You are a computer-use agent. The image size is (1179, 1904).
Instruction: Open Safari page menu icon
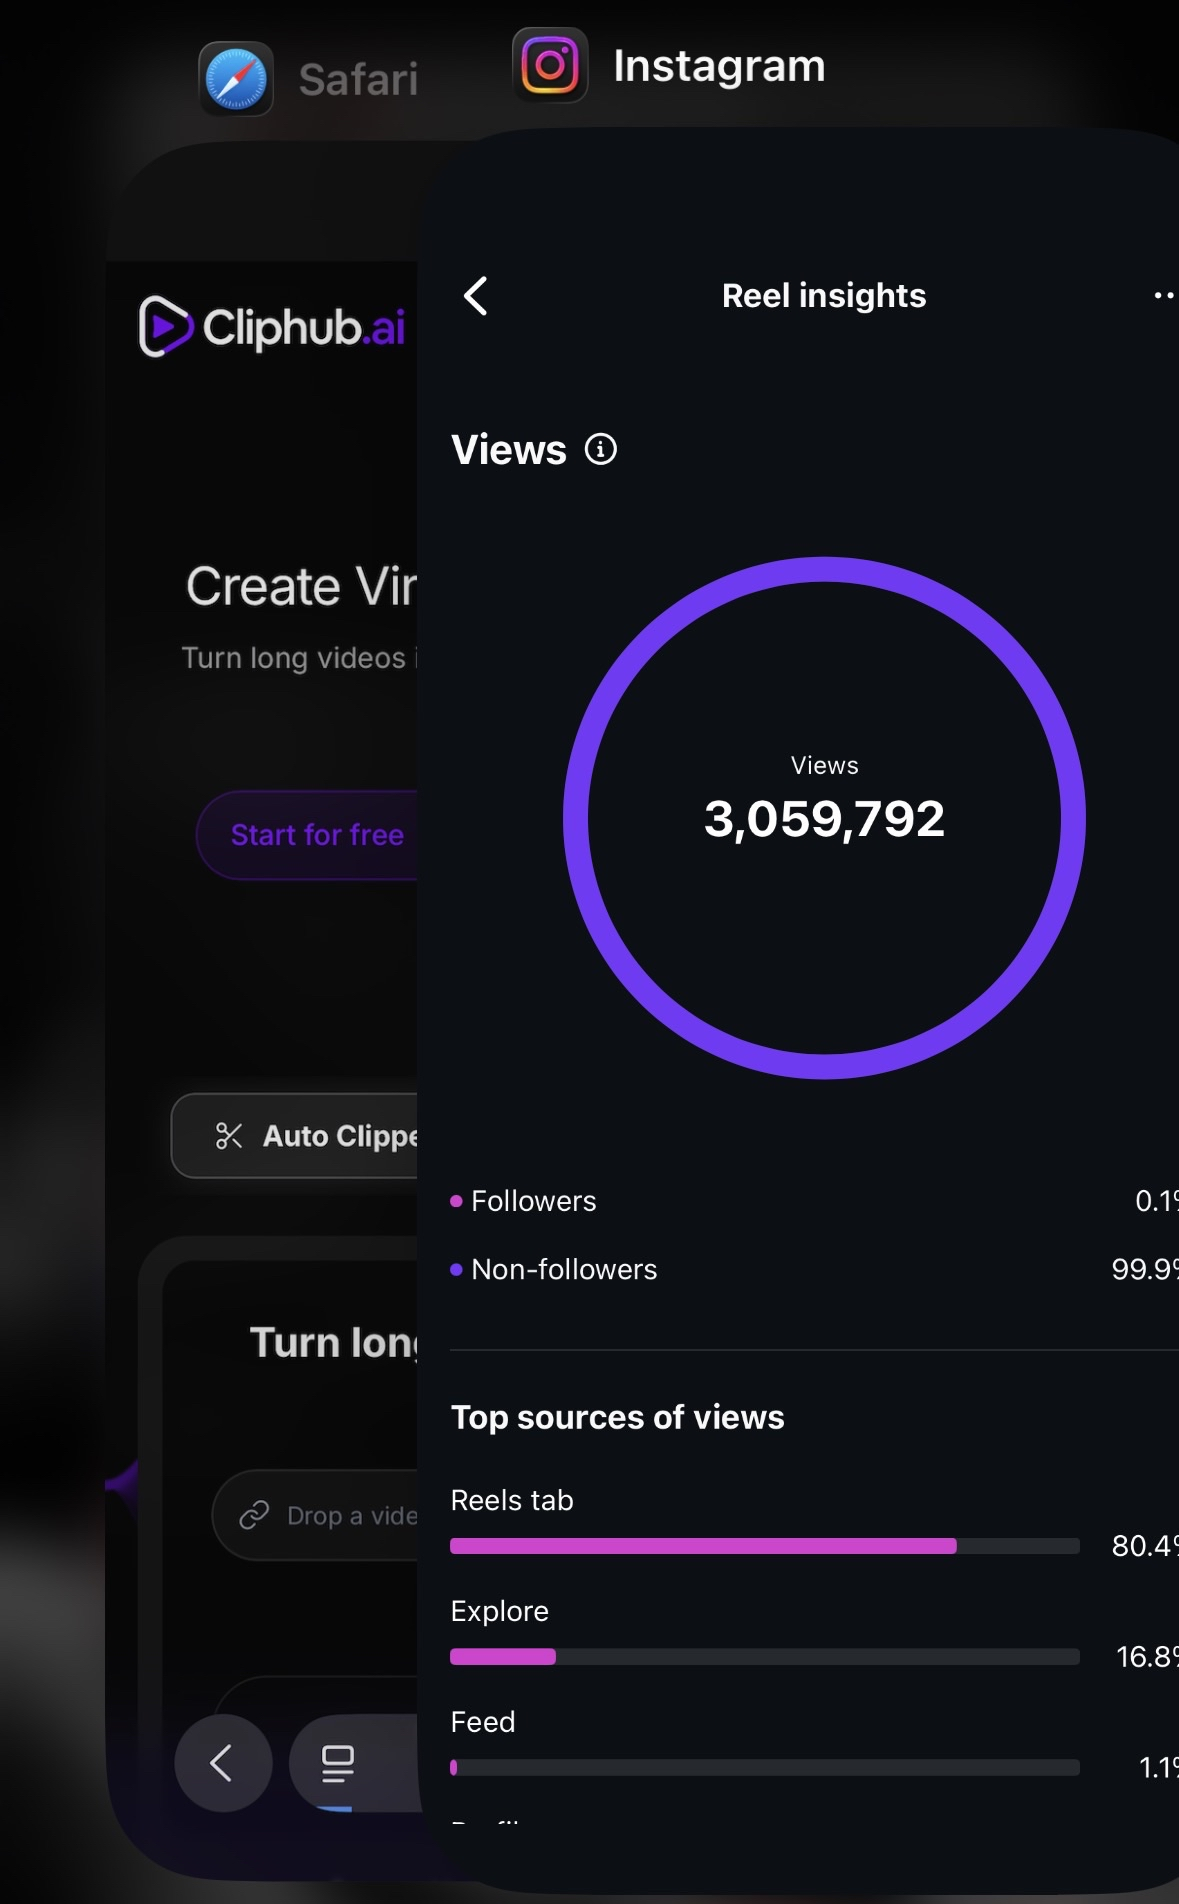pyautogui.click(x=338, y=1763)
